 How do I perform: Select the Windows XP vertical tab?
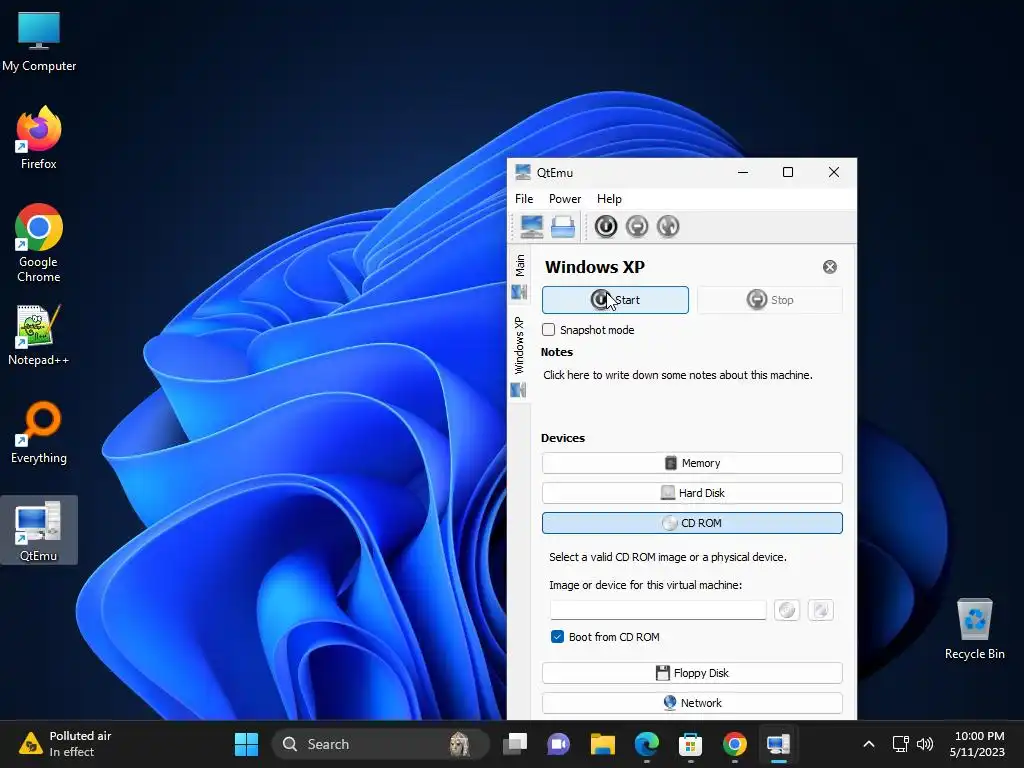519,356
